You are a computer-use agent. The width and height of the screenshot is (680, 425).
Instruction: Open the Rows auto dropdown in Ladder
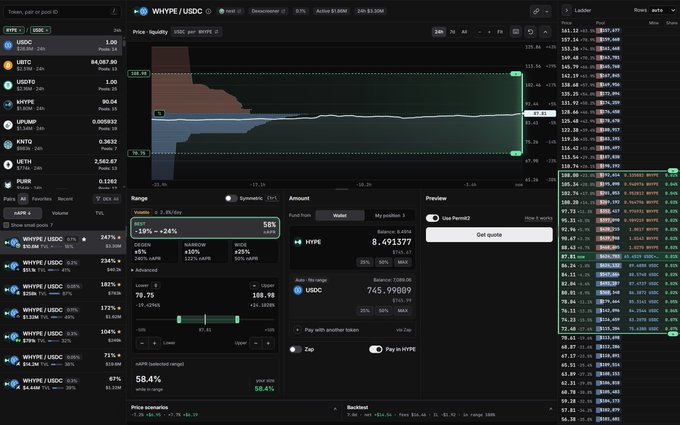(x=663, y=10)
